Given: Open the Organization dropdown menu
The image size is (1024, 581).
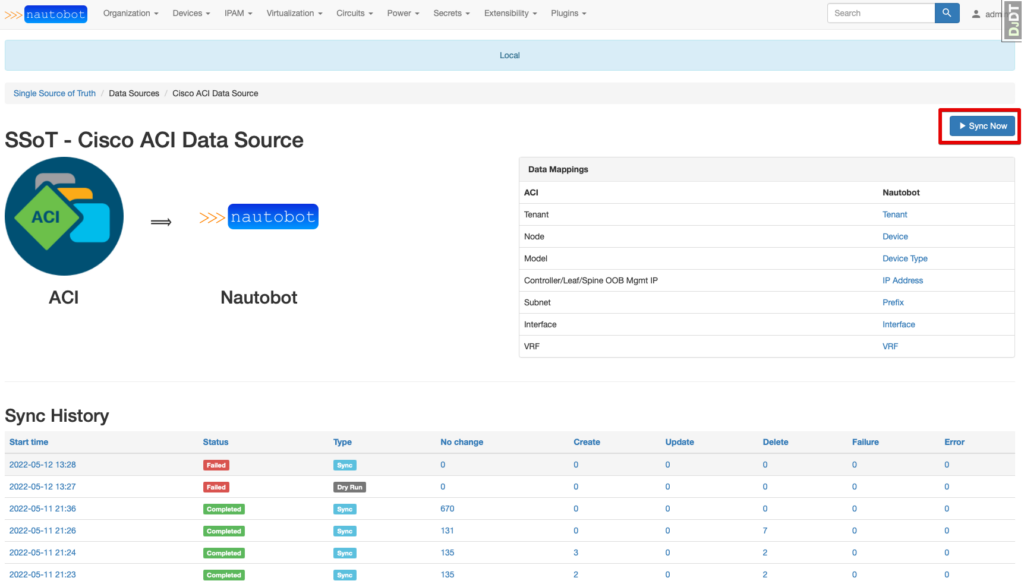Looking at the screenshot, I should click(131, 13).
